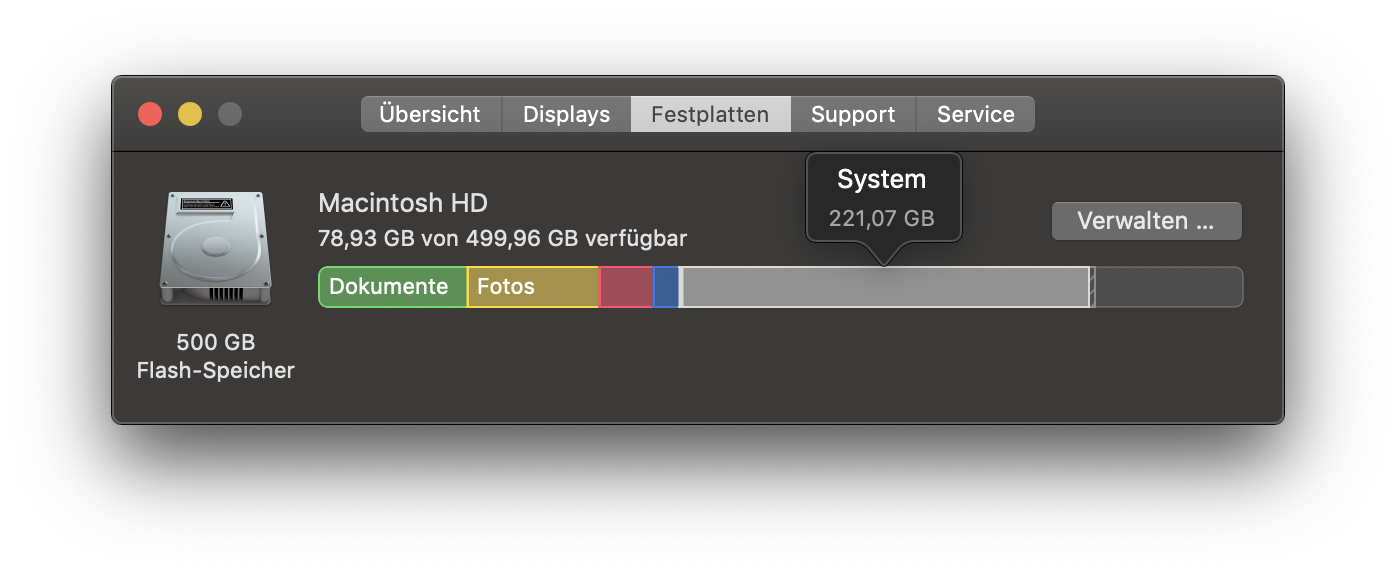Click the Macintosh HD hard drive icon

[x=215, y=249]
